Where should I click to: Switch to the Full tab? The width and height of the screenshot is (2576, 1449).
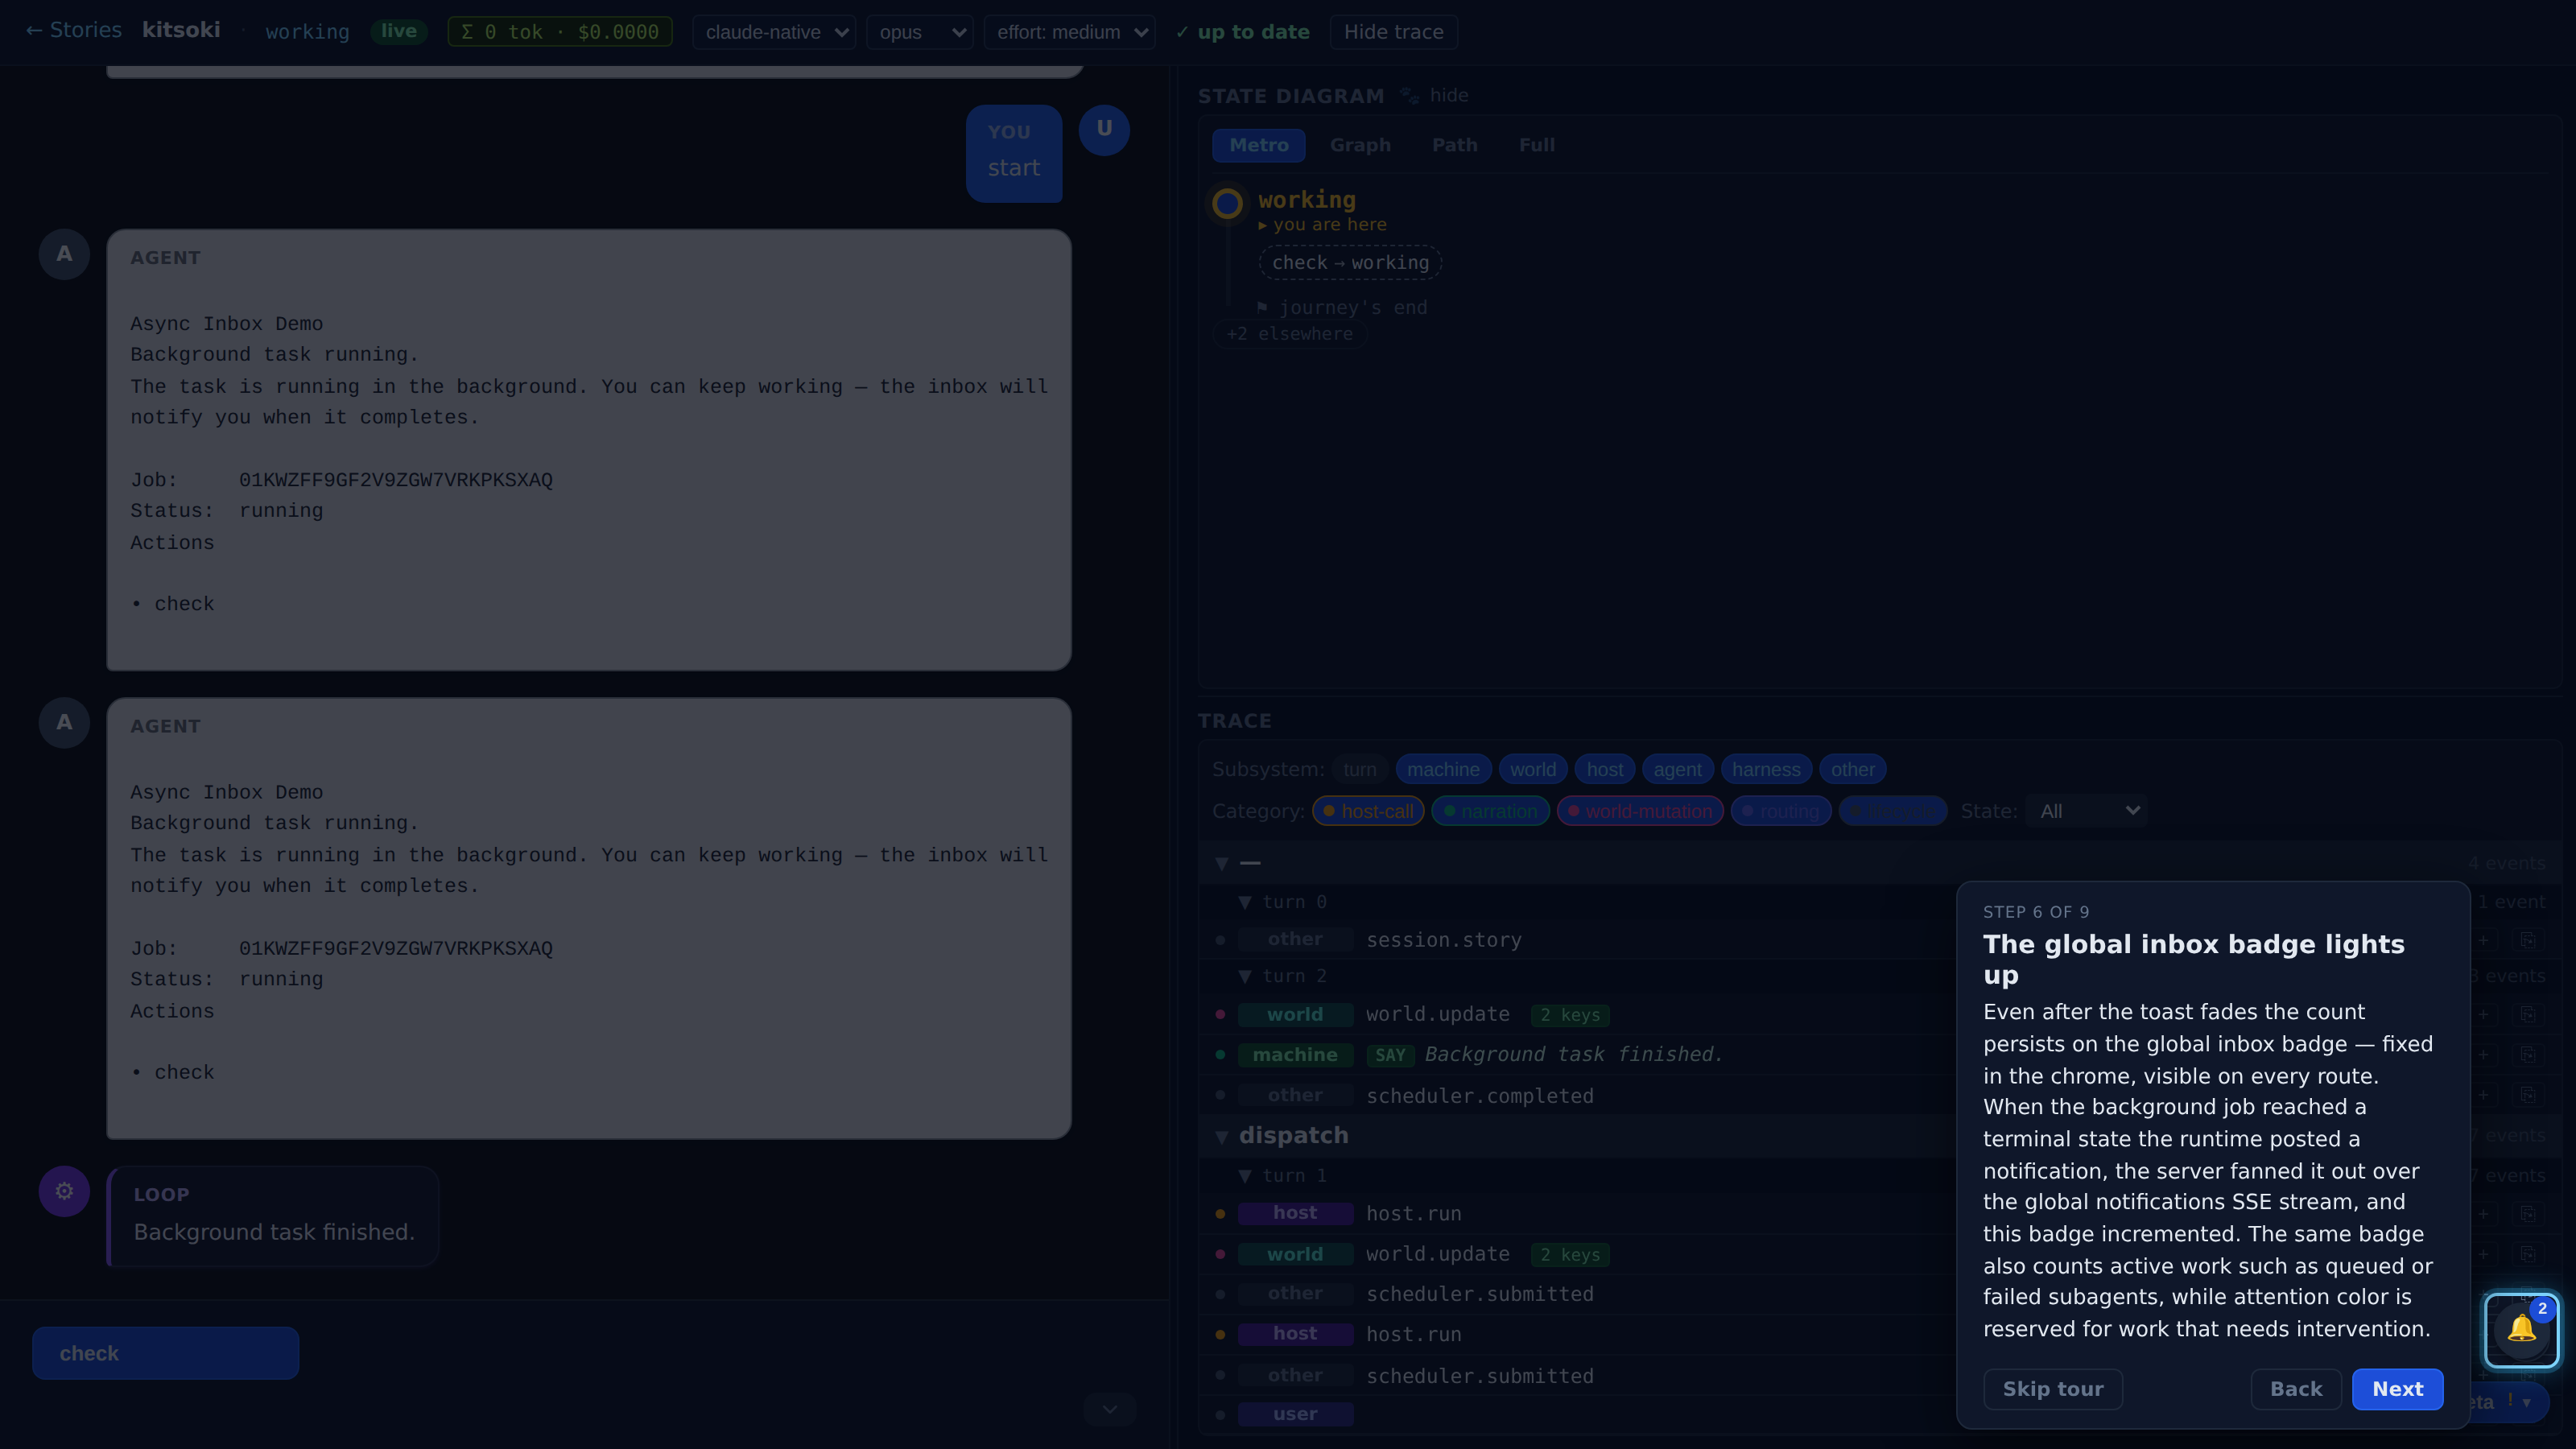click(x=1536, y=145)
